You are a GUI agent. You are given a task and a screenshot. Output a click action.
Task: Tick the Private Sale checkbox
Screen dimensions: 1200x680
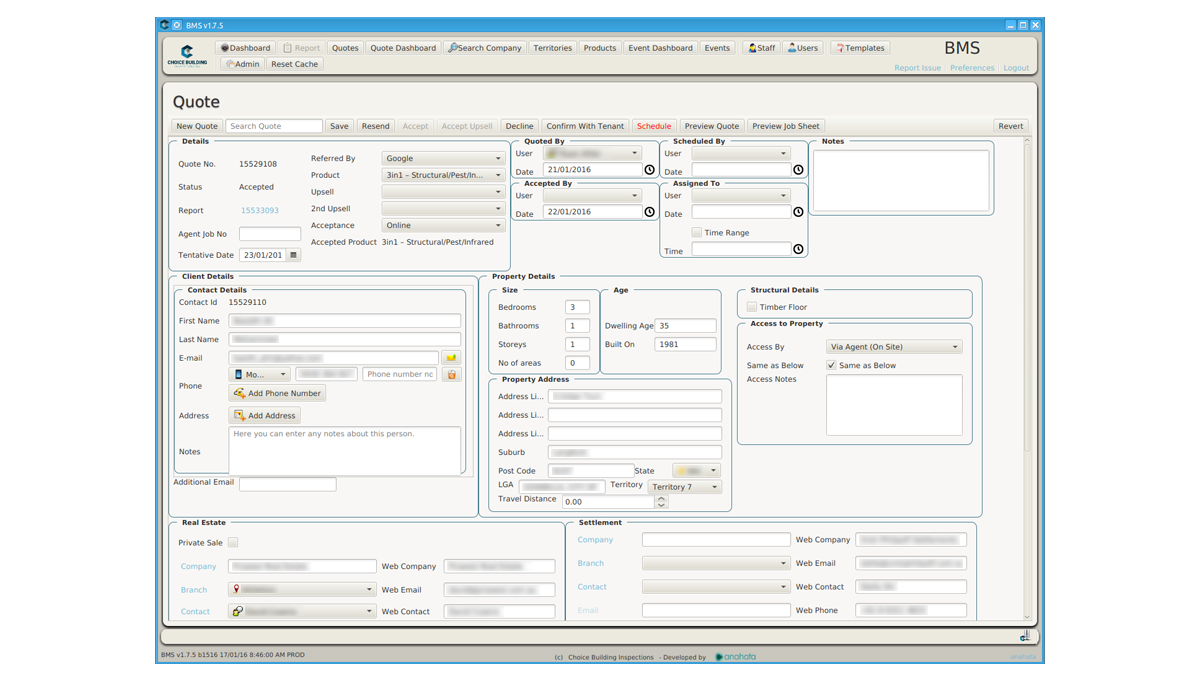click(233, 543)
